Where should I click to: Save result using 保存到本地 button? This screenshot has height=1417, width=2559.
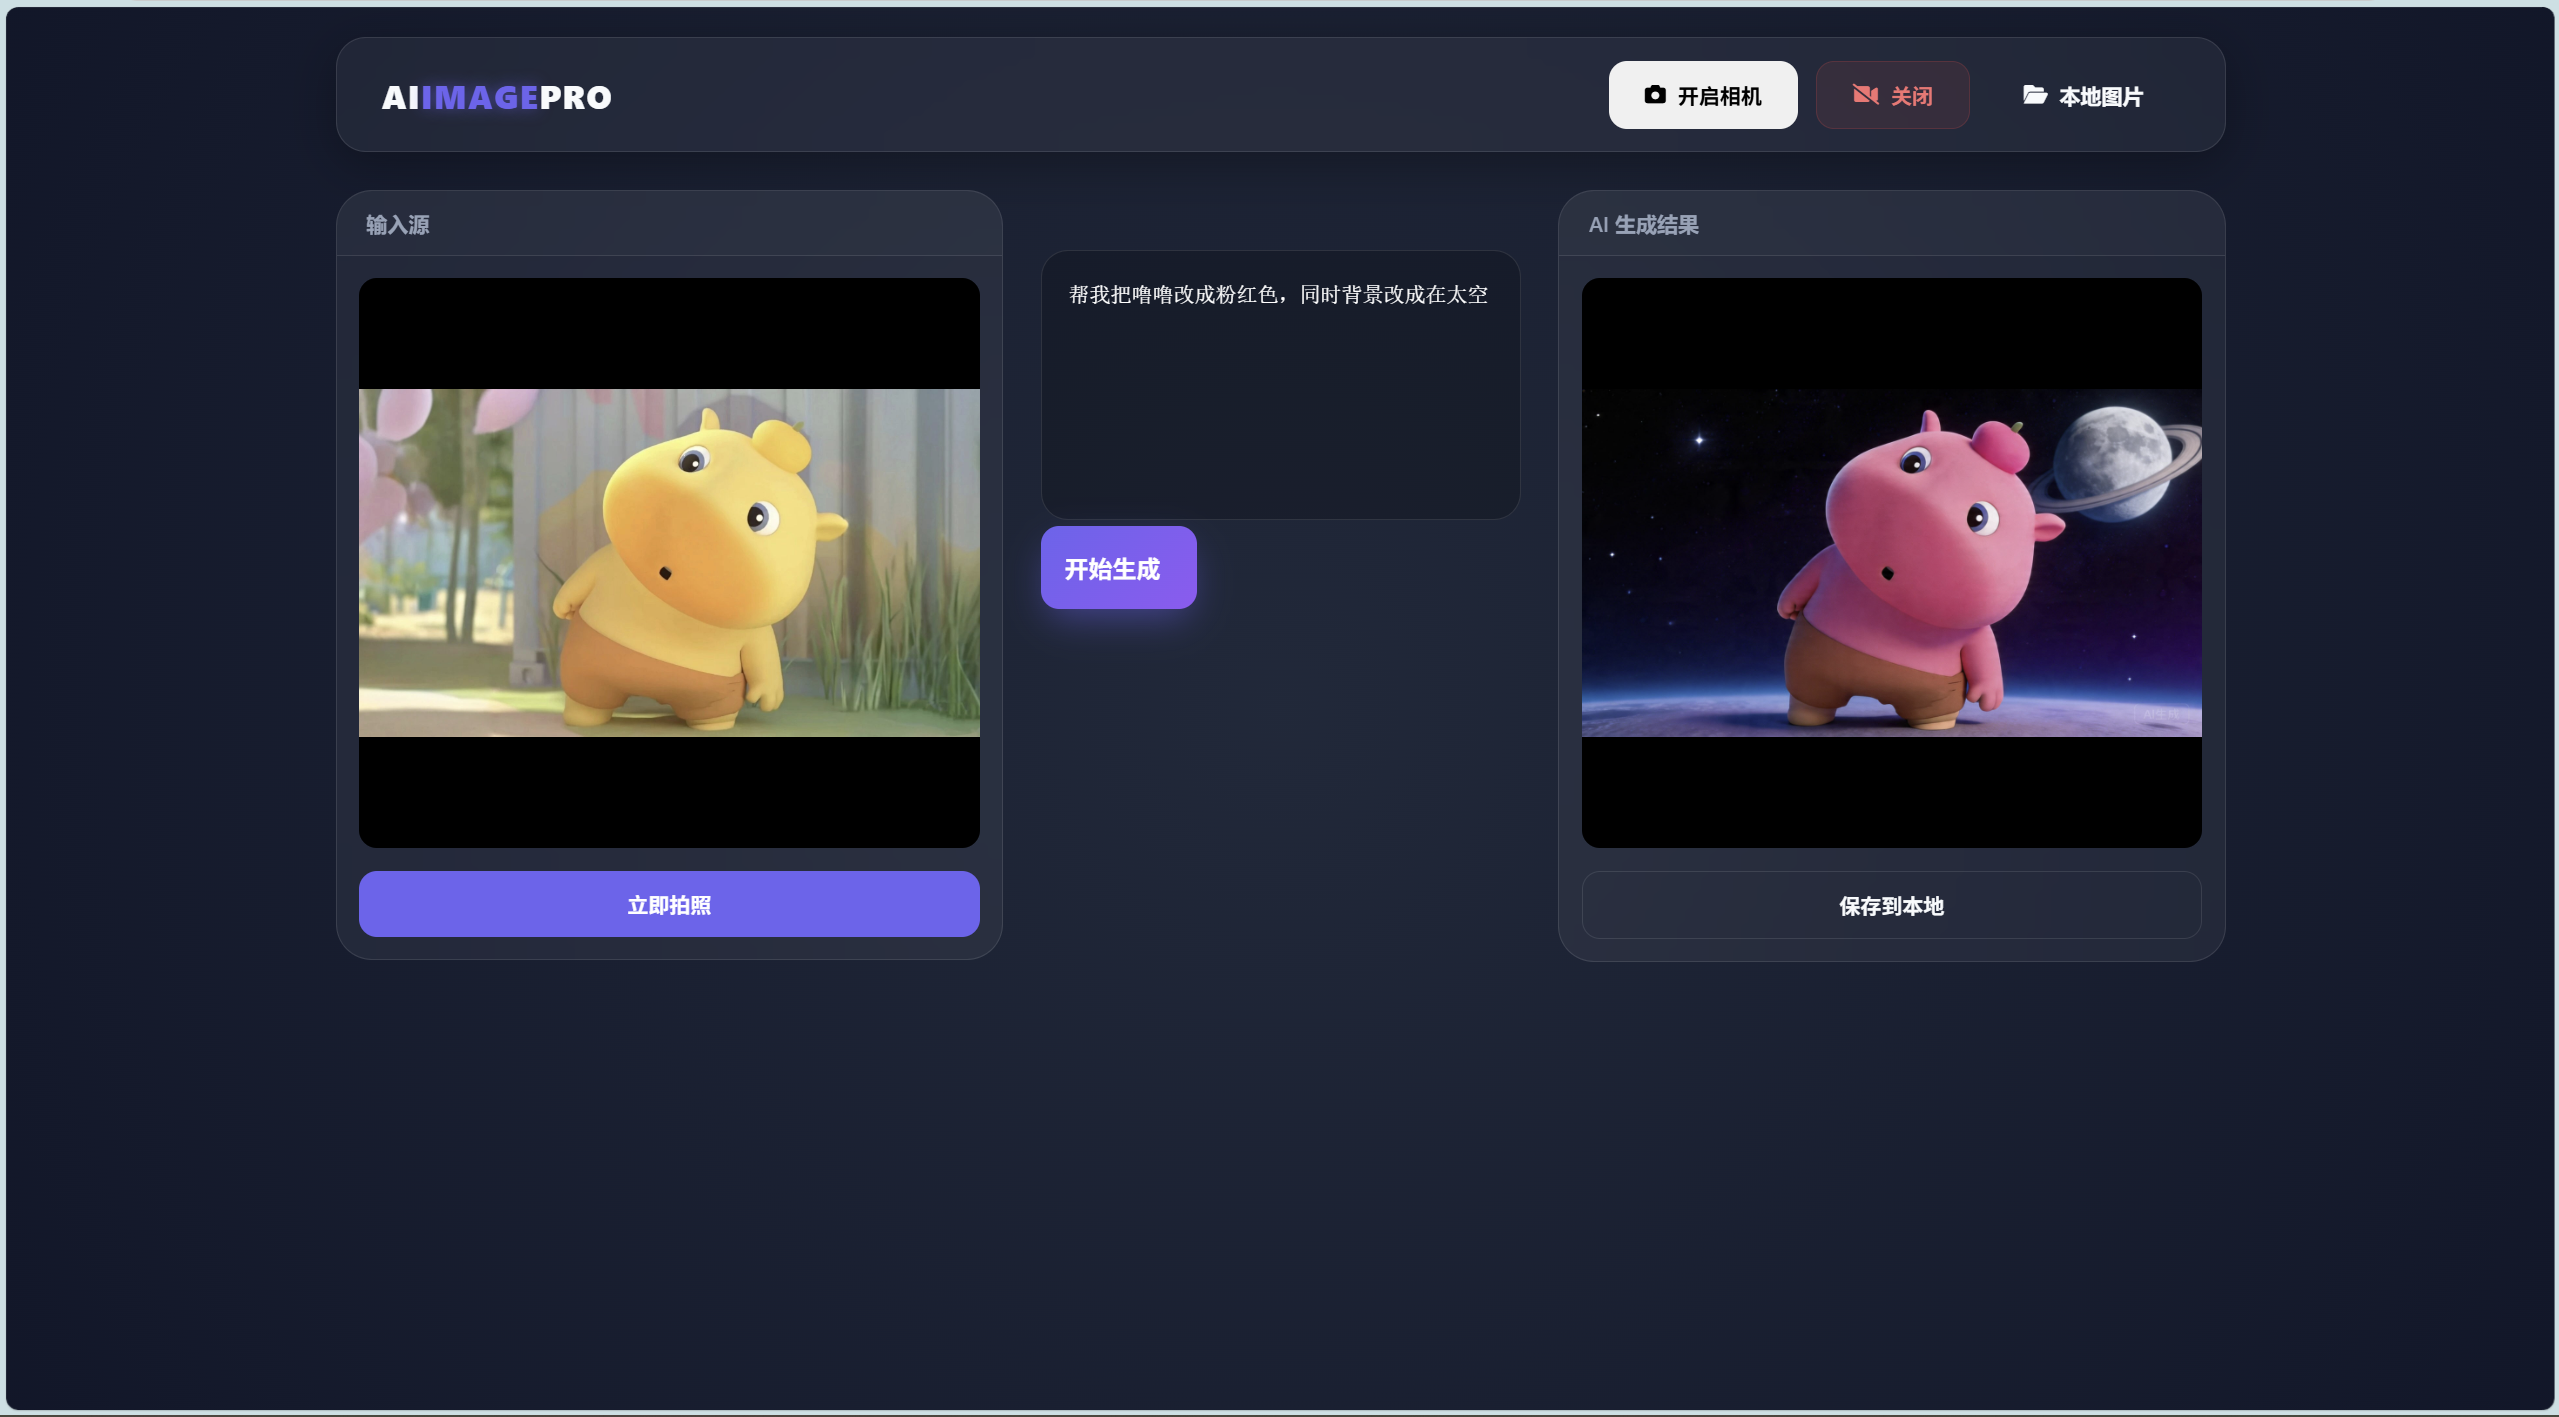1890,905
